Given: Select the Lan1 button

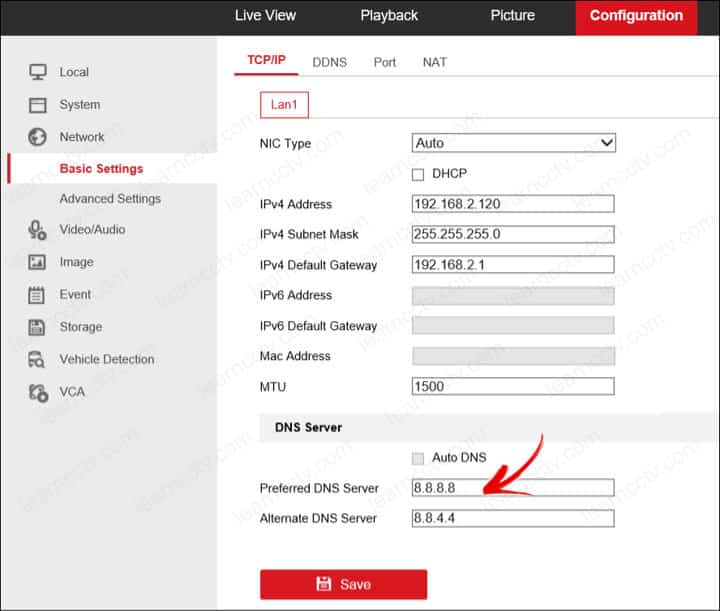Looking at the screenshot, I should [x=285, y=105].
